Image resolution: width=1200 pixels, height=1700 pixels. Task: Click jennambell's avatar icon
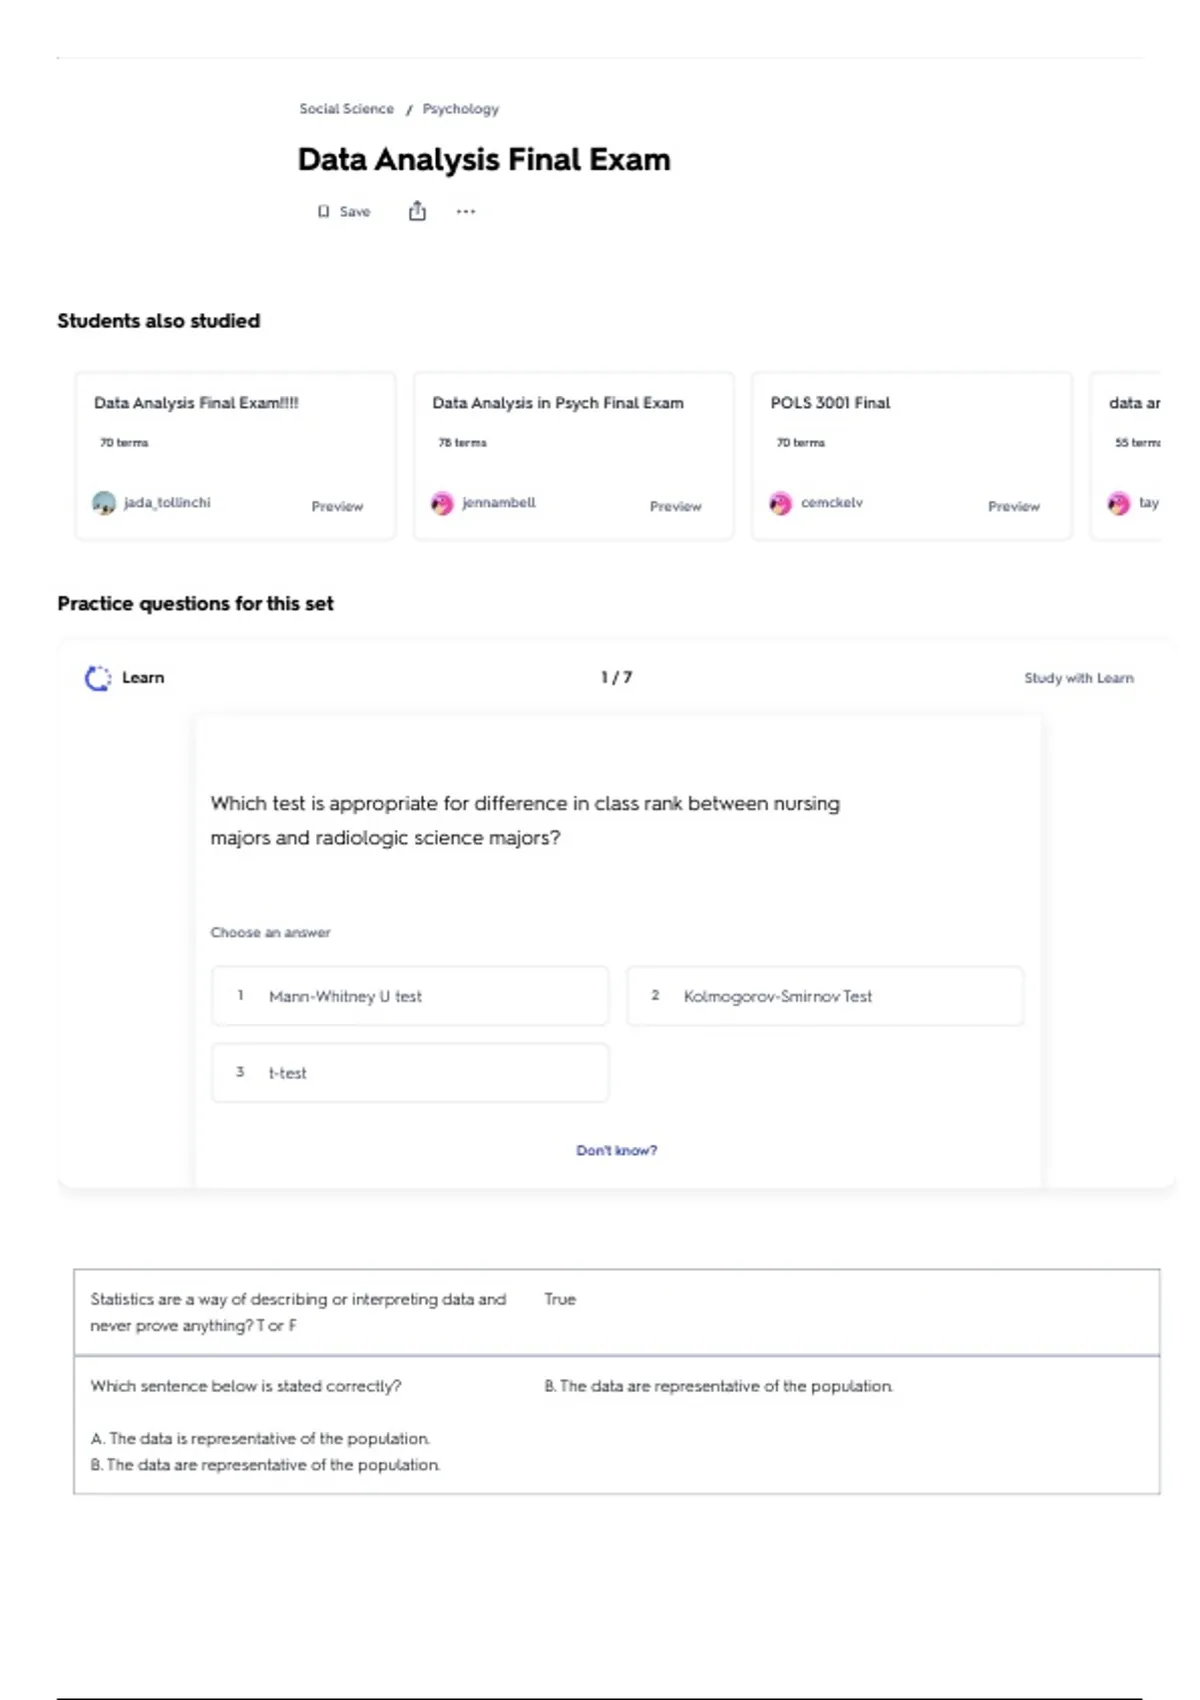442,504
